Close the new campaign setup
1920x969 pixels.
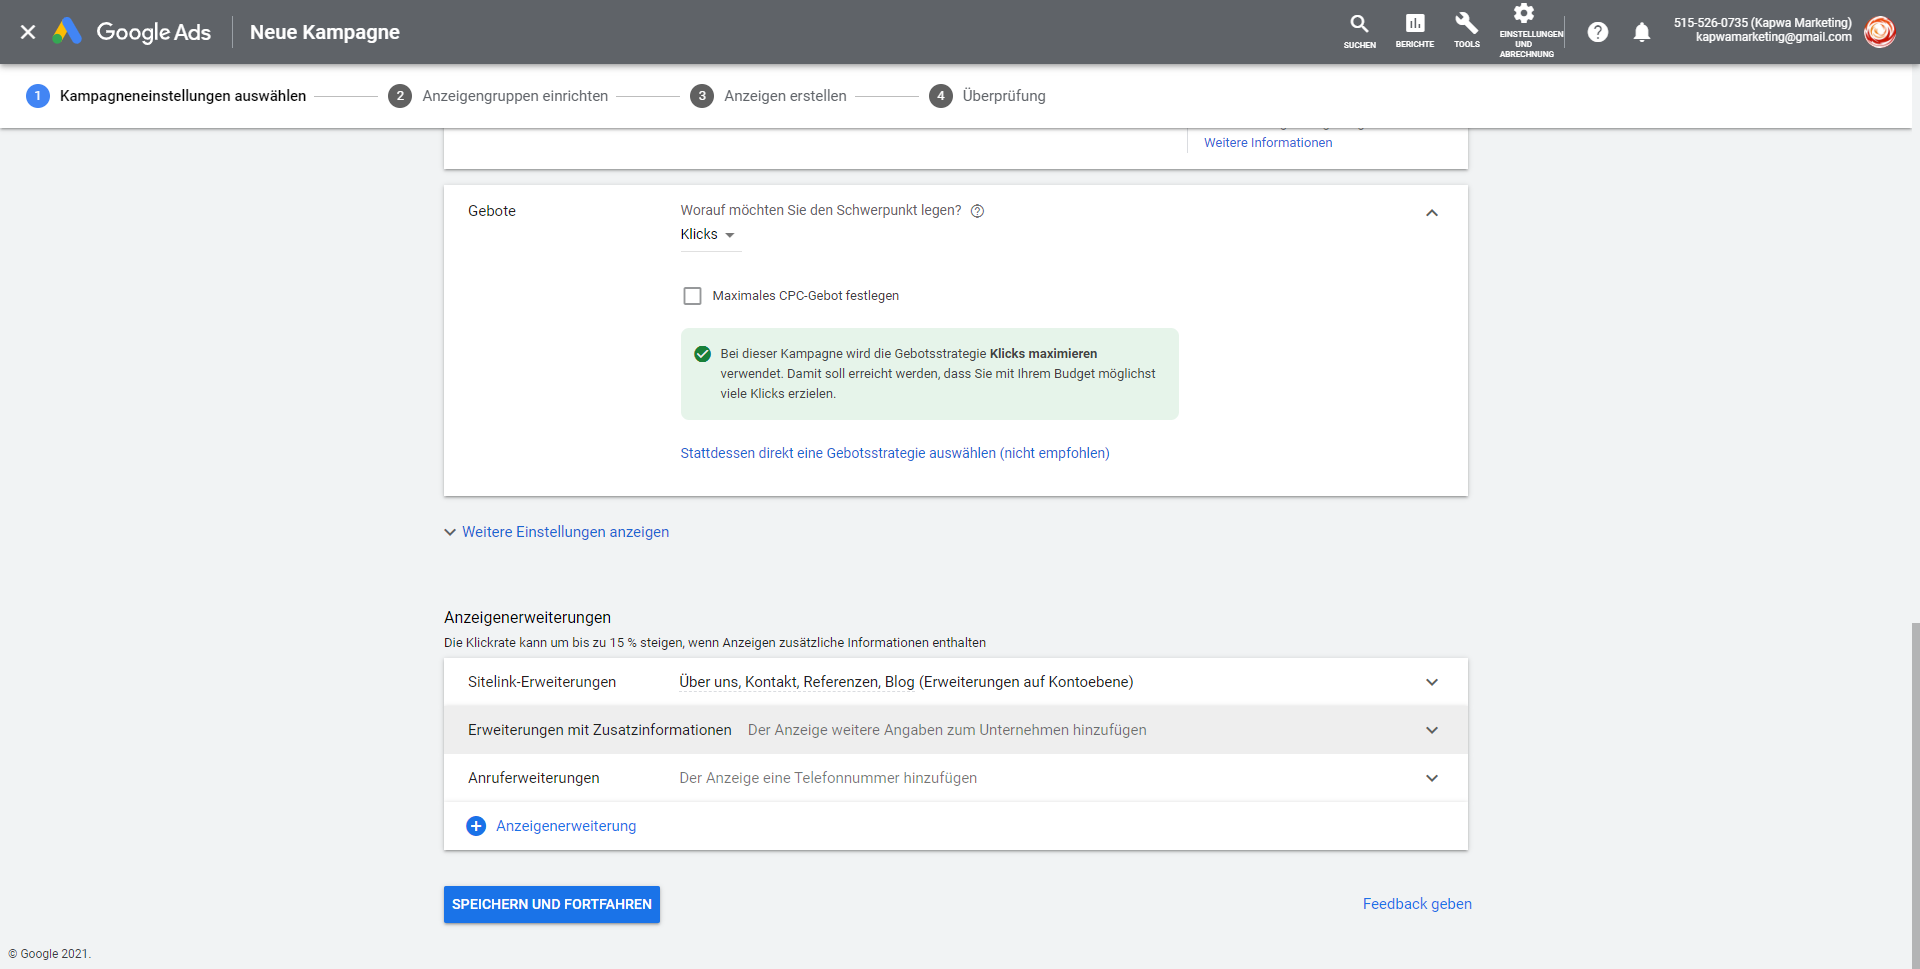pyautogui.click(x=28, y=32)
